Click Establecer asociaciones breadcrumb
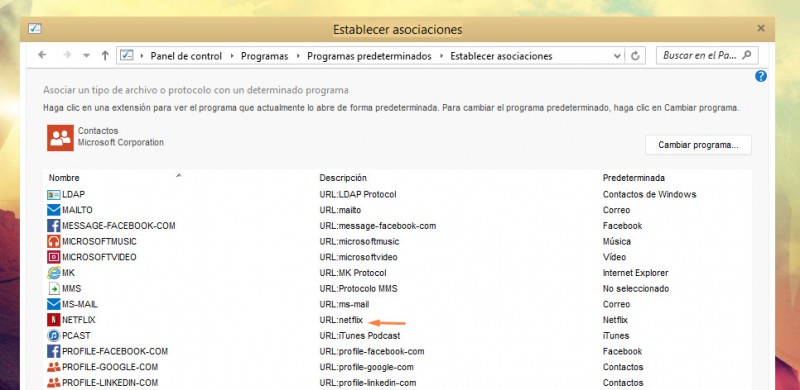The height and width of the screenshot is (390, 800). point(501,56)
